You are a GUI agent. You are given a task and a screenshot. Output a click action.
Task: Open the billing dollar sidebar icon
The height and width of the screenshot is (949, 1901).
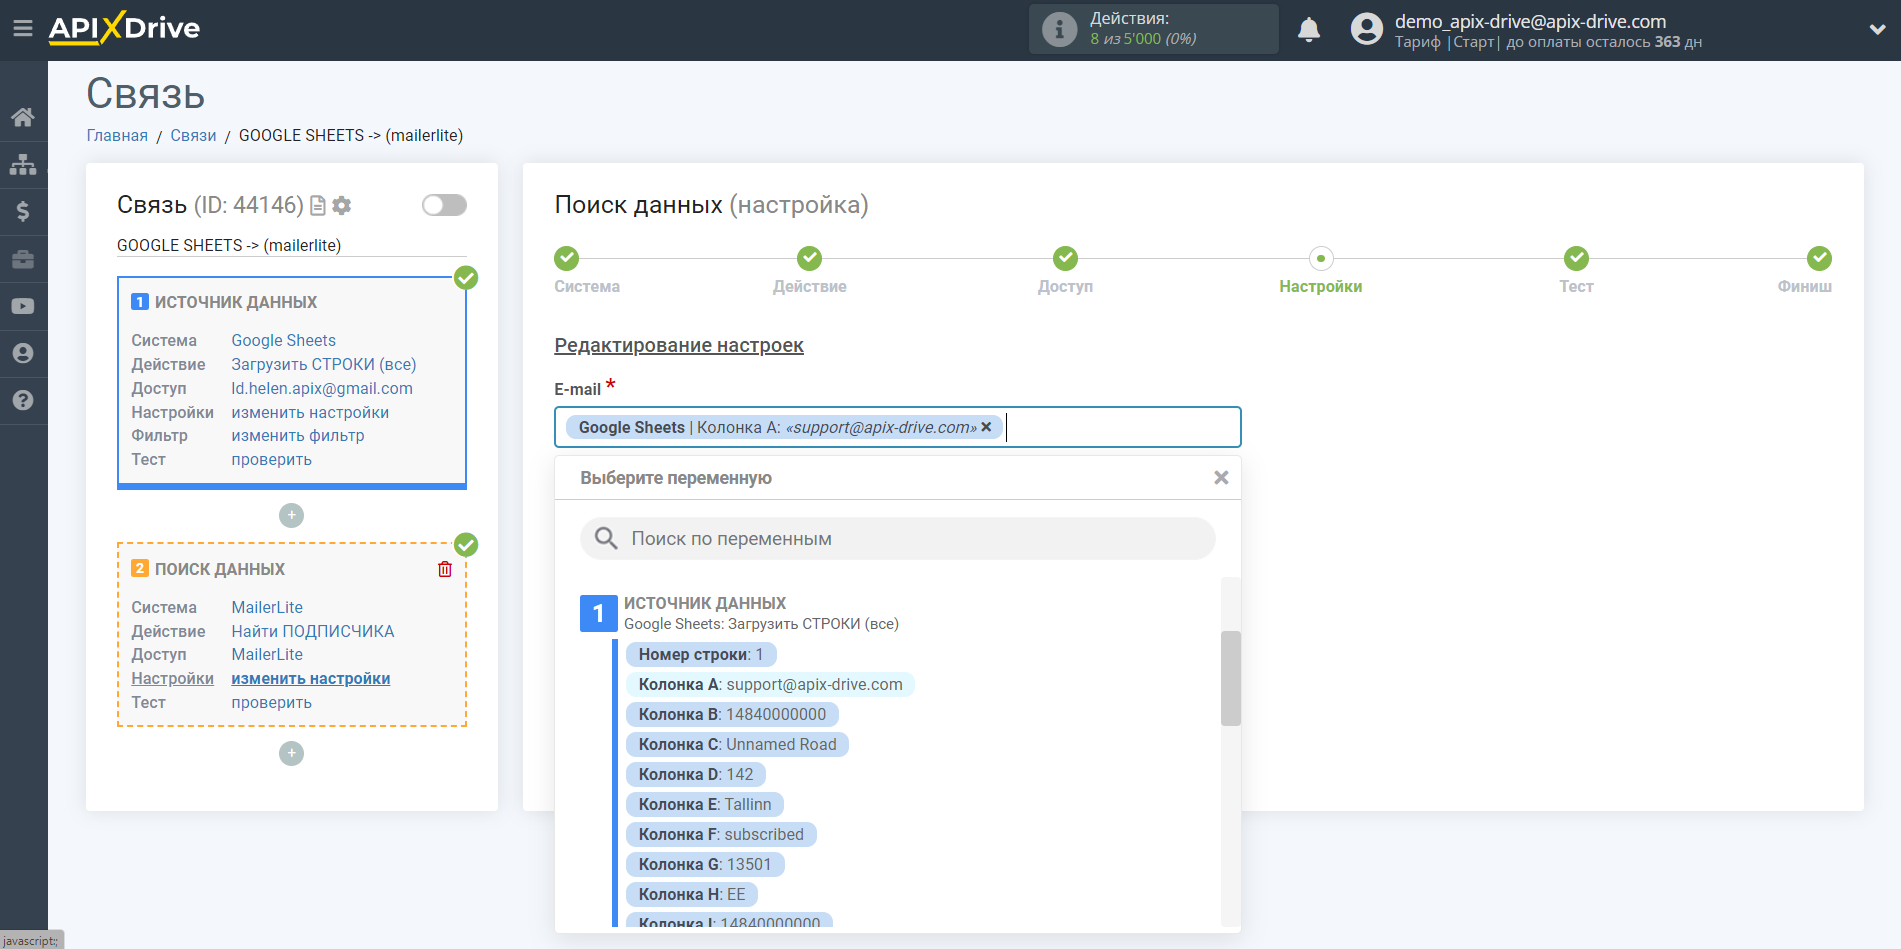pos(23,211)
